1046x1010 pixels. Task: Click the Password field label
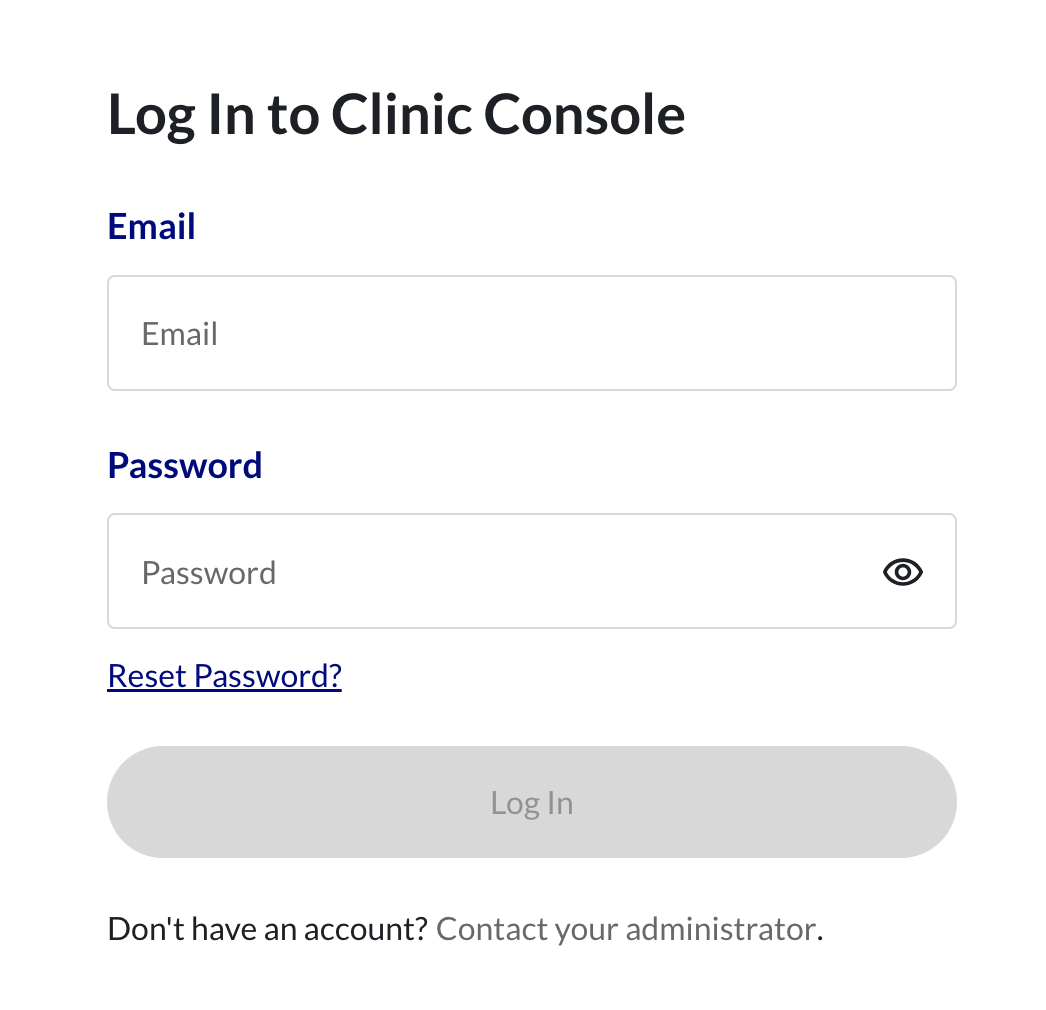pyautogui.click(x=184, y=465)
